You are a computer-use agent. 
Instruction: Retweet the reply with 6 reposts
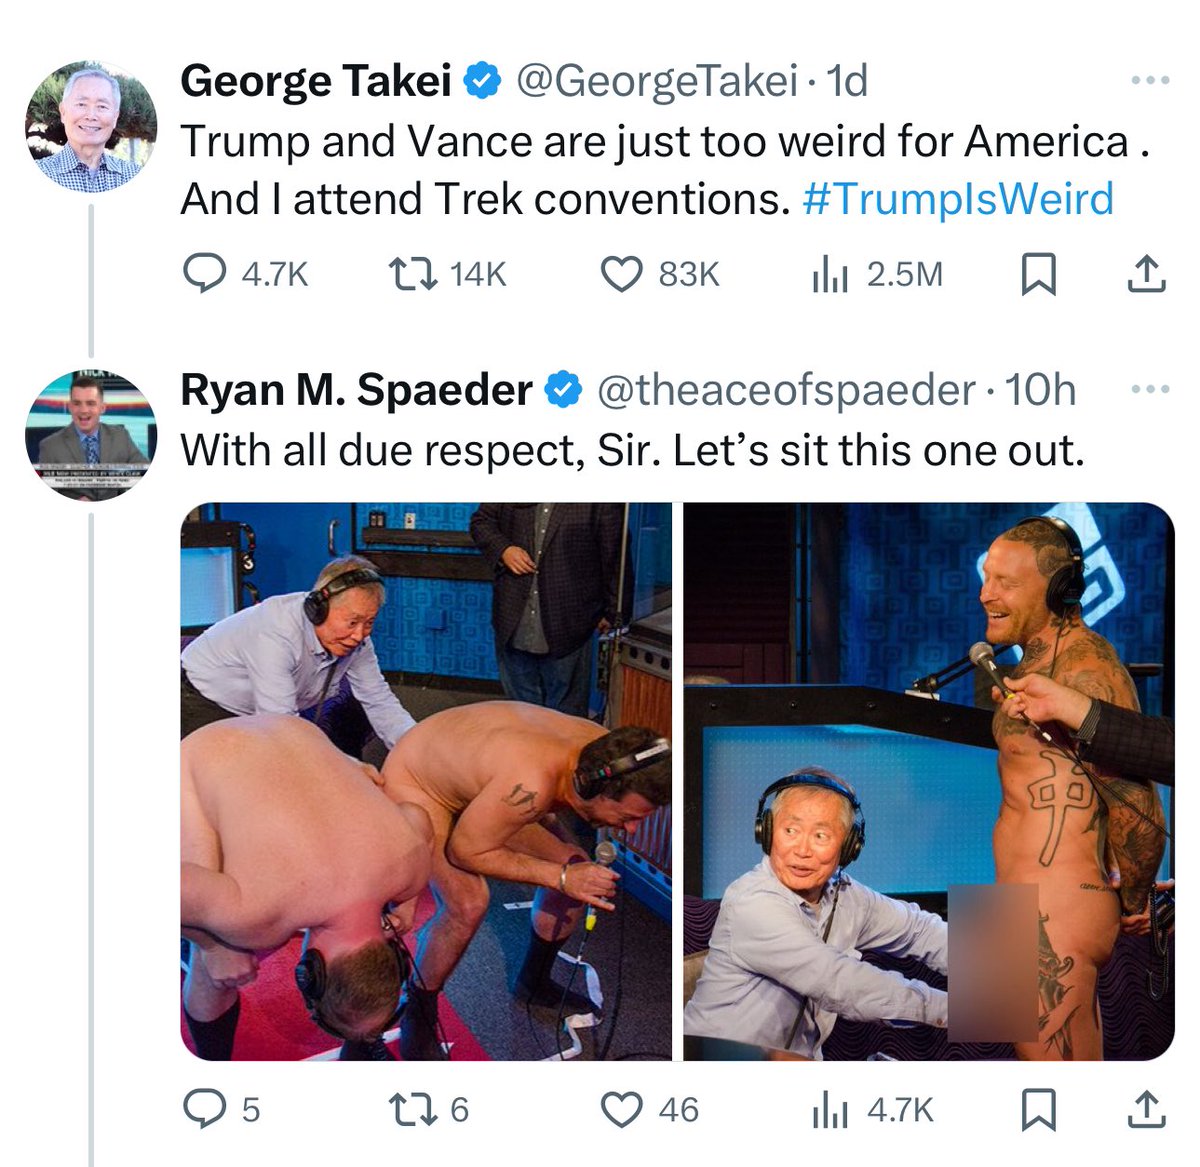tap(411, 1109)
